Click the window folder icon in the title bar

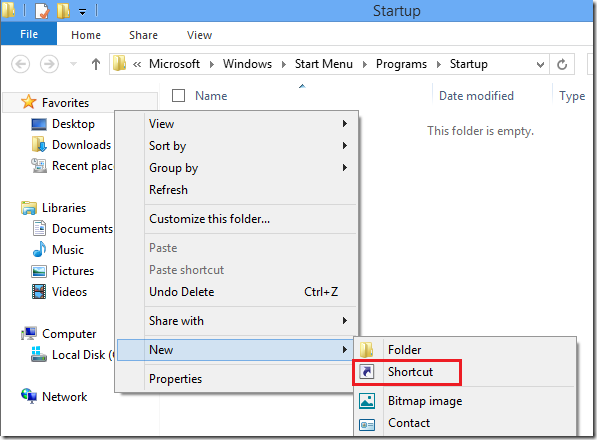(x=8, y=10)
